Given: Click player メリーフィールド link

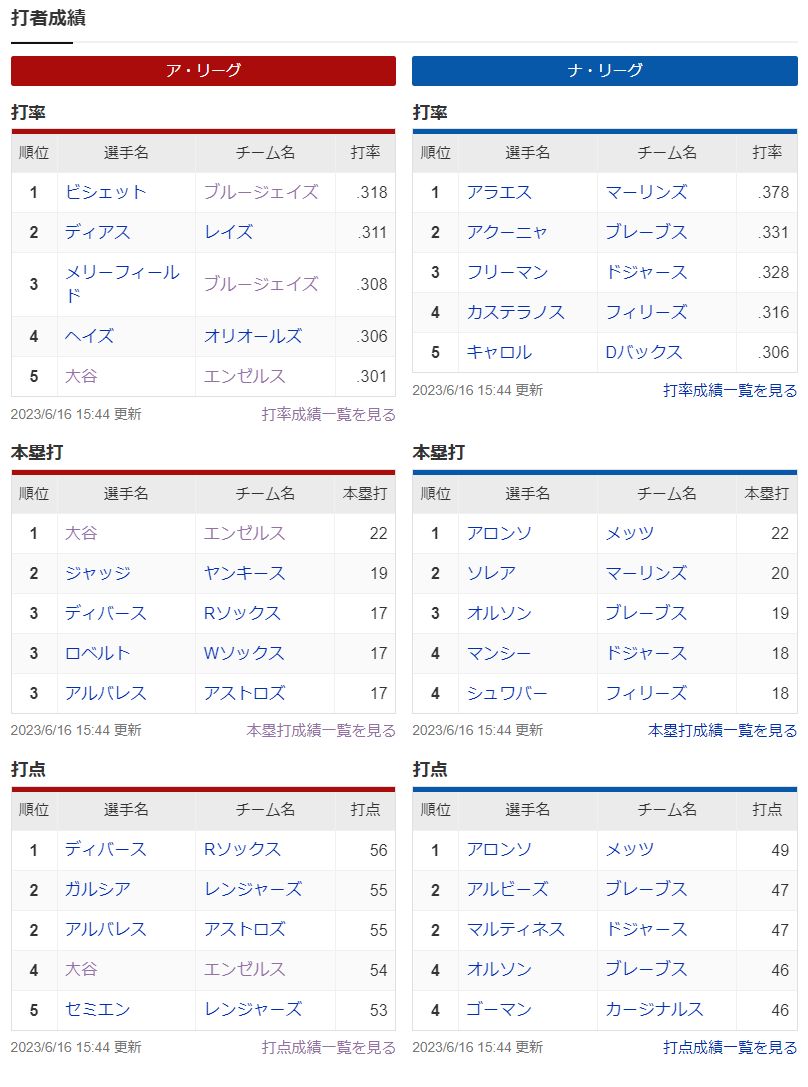Looking at the screenshot, I should pyautogui.click(x=123, y=284).
